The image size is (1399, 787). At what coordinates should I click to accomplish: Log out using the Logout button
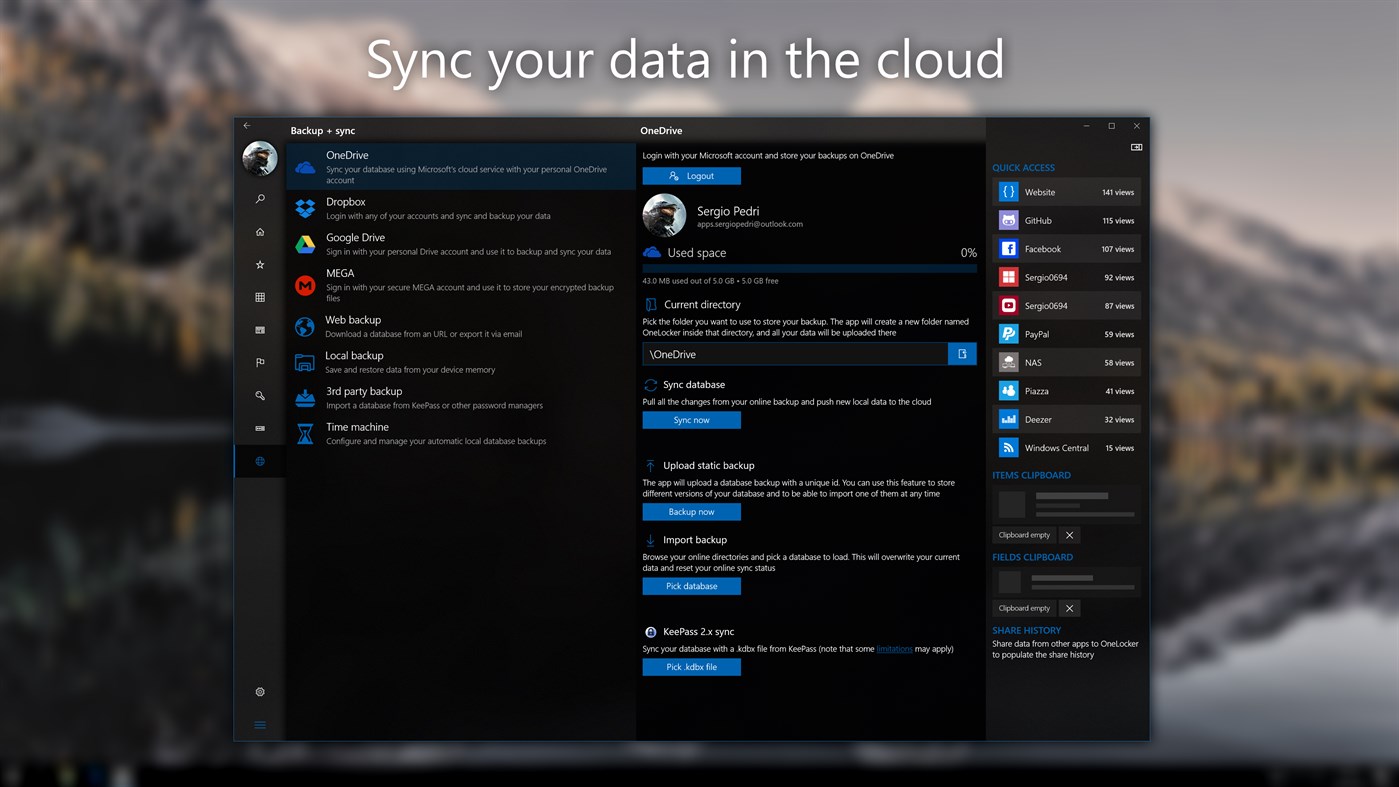tap(691, 176)
